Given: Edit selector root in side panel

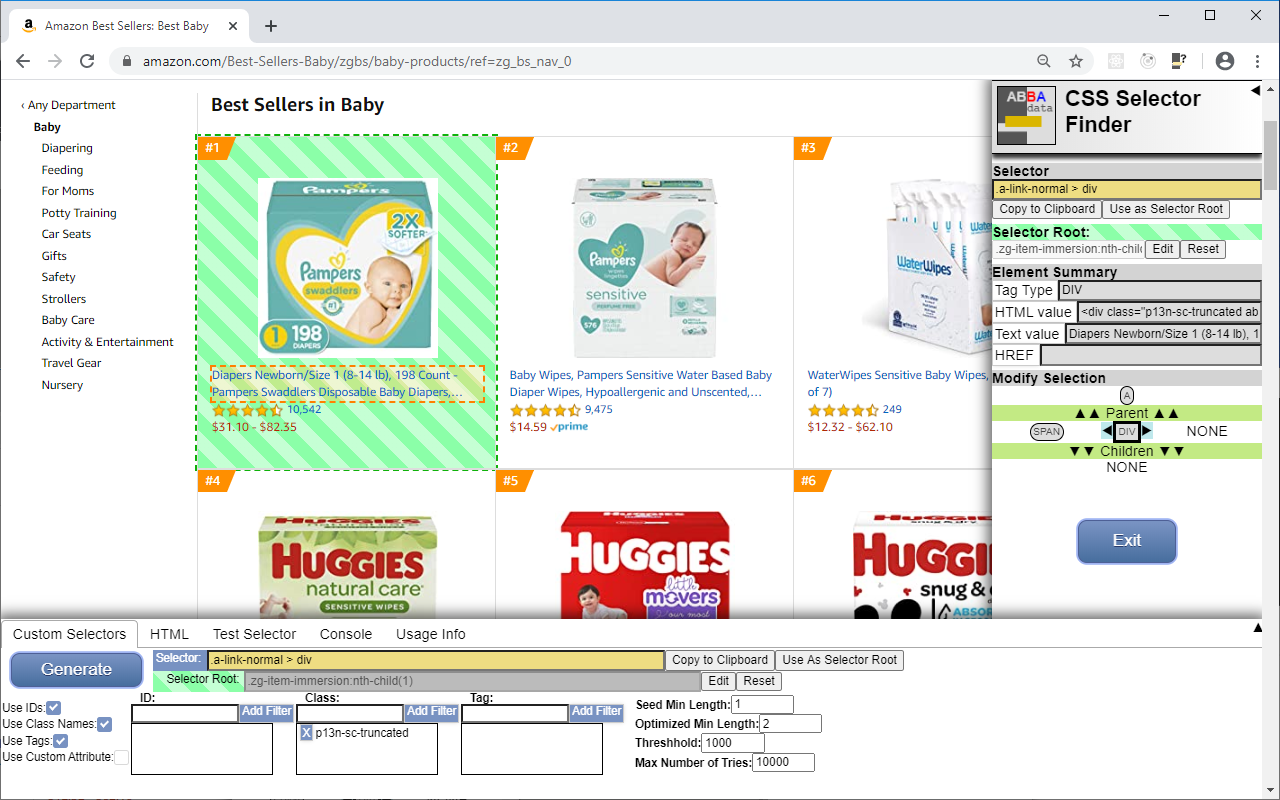Looking at the screenshot, I should click(x=1162, y=249).
